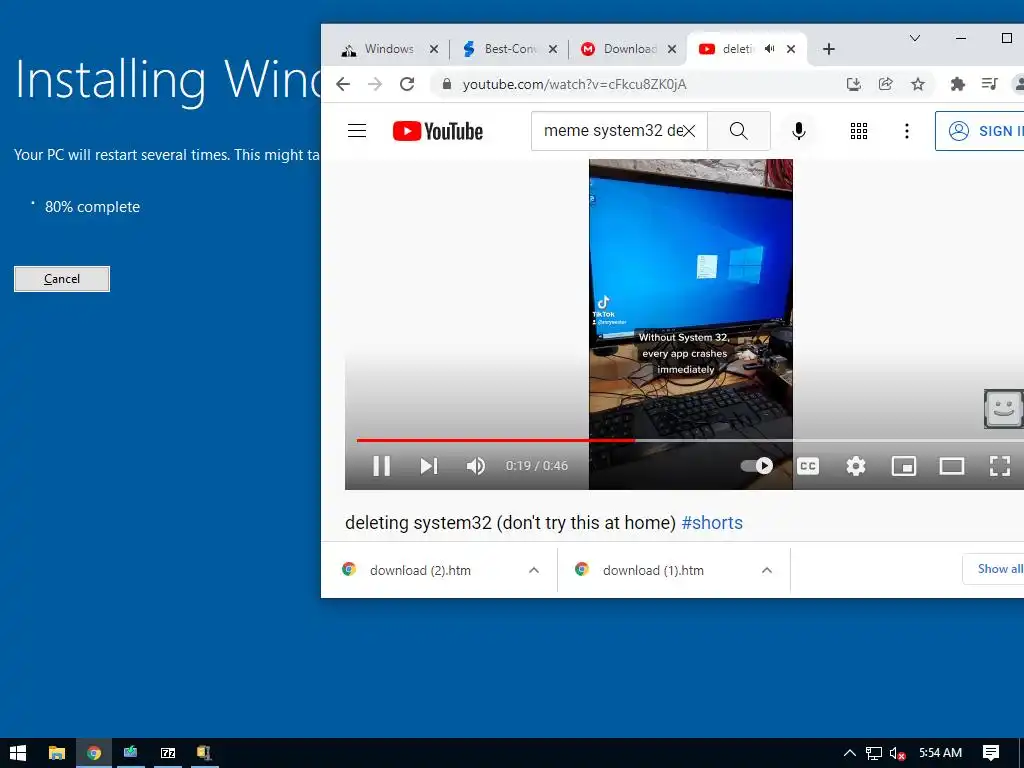Sign in to YouTube

pyautogui.click(x=980, y=131)
